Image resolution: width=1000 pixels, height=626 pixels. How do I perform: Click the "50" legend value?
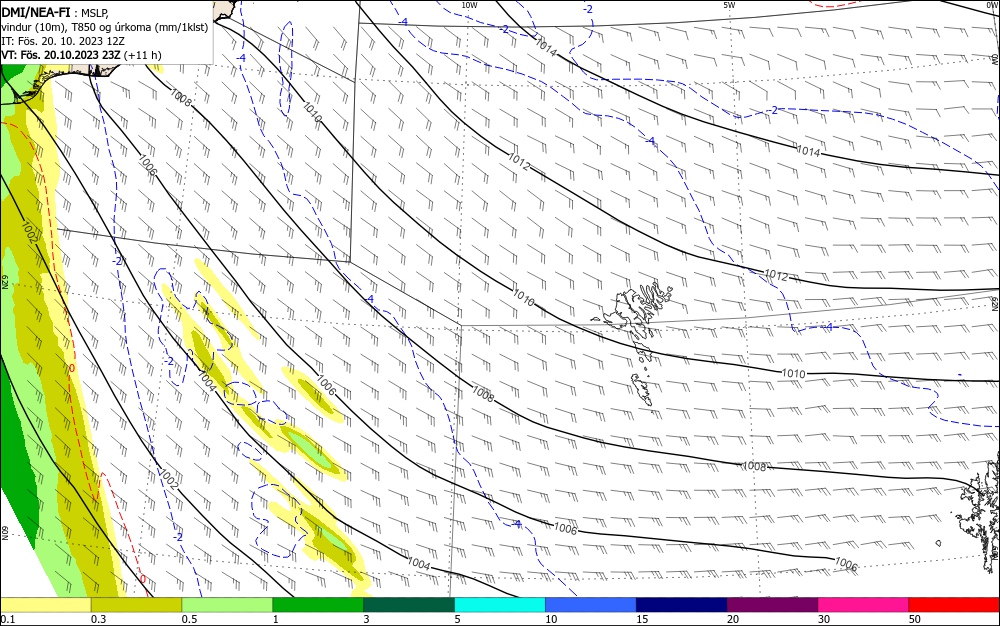click(915, 619)
